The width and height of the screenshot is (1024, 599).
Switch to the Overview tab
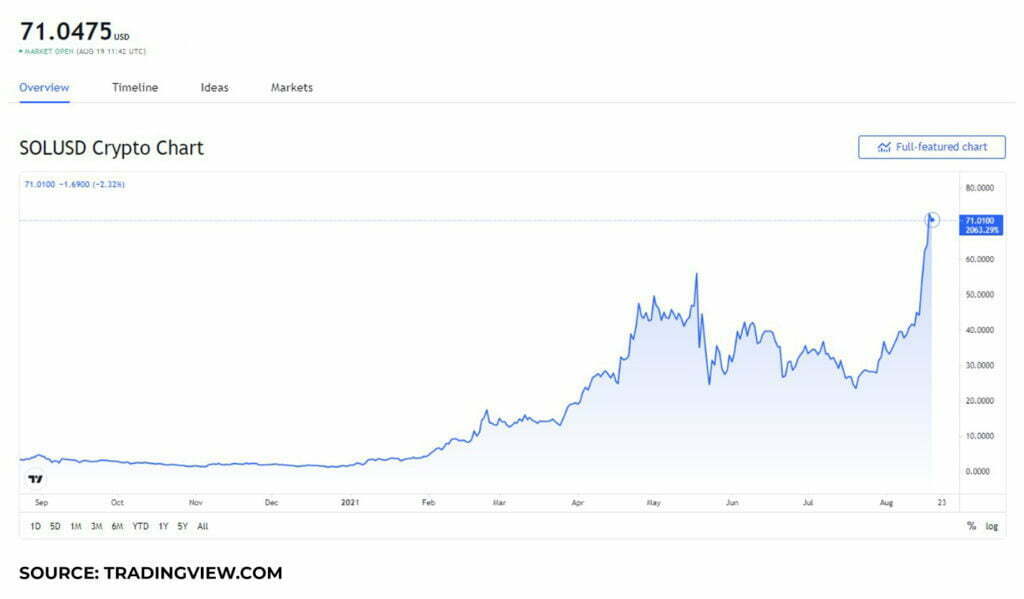click(44, 88)
